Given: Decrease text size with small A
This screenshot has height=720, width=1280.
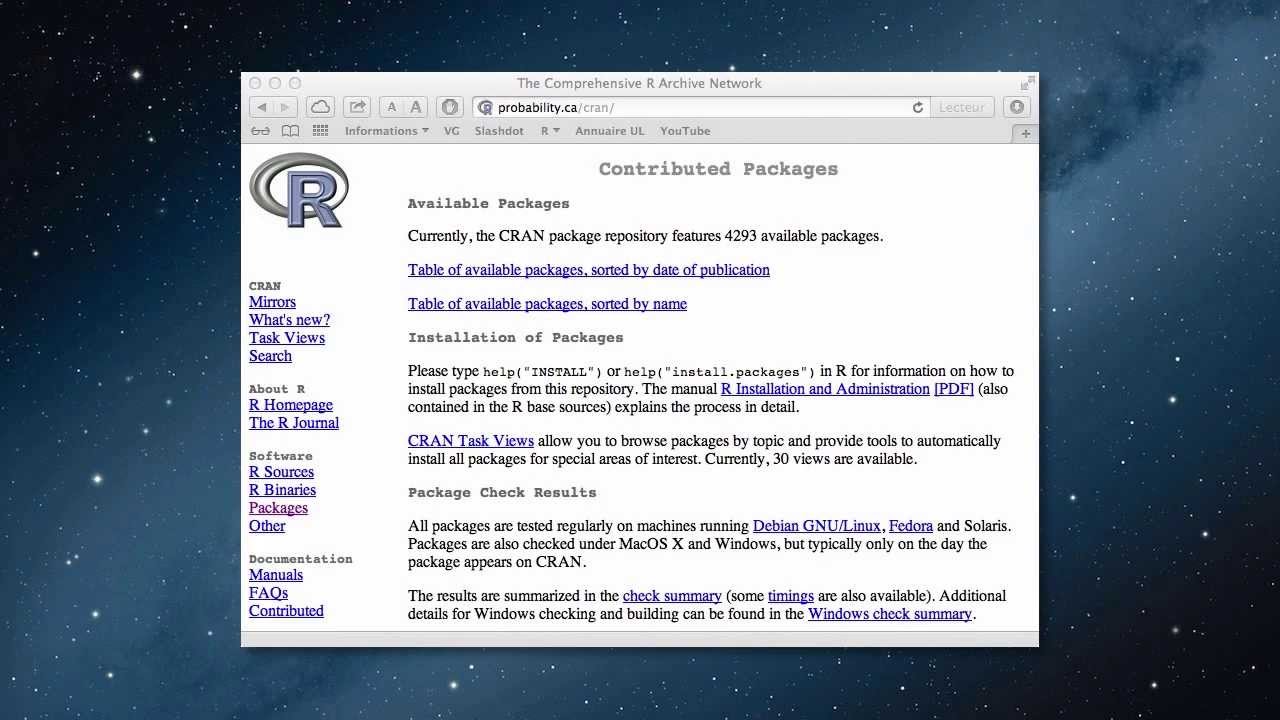Looking at the screenshot, I should tap(392, 107).
